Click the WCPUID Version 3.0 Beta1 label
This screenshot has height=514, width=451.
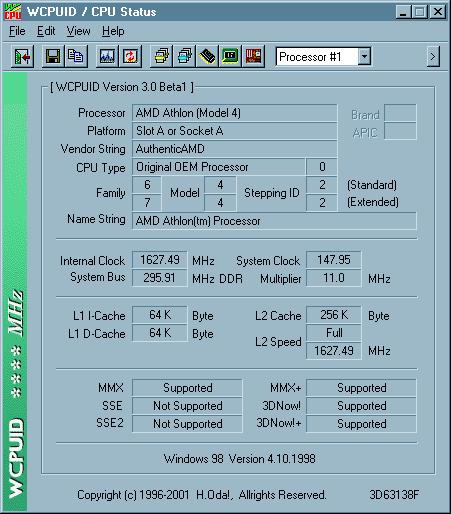(122, 87)
